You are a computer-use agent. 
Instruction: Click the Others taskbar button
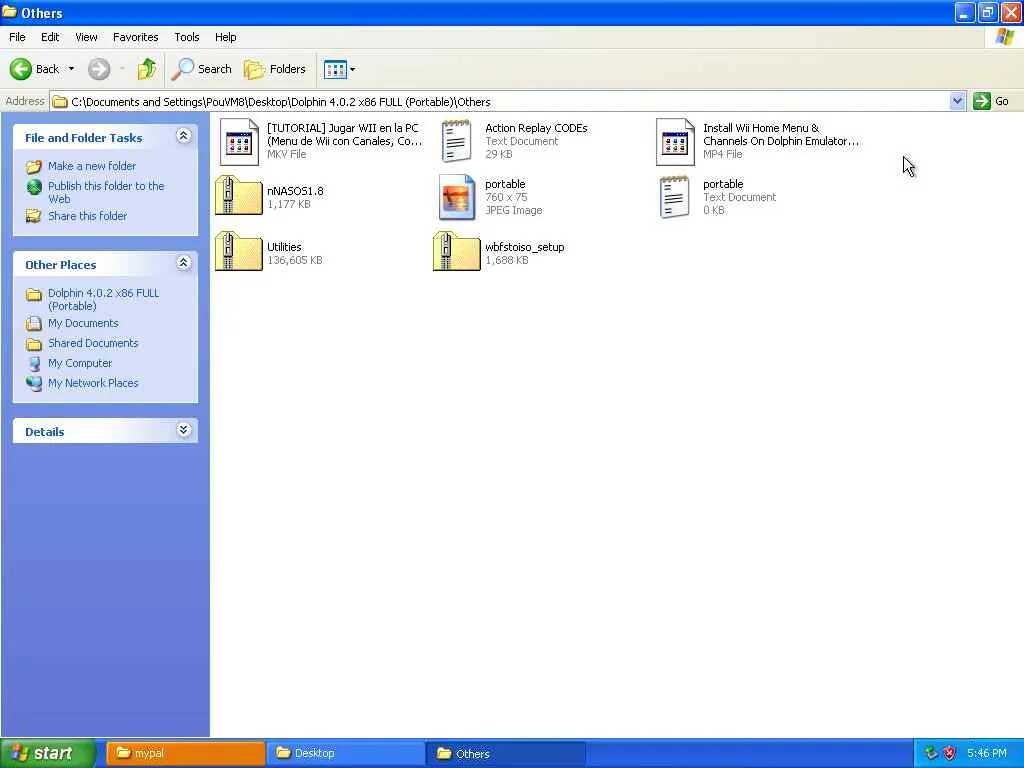pyautogui.click(x=506, y=753)
